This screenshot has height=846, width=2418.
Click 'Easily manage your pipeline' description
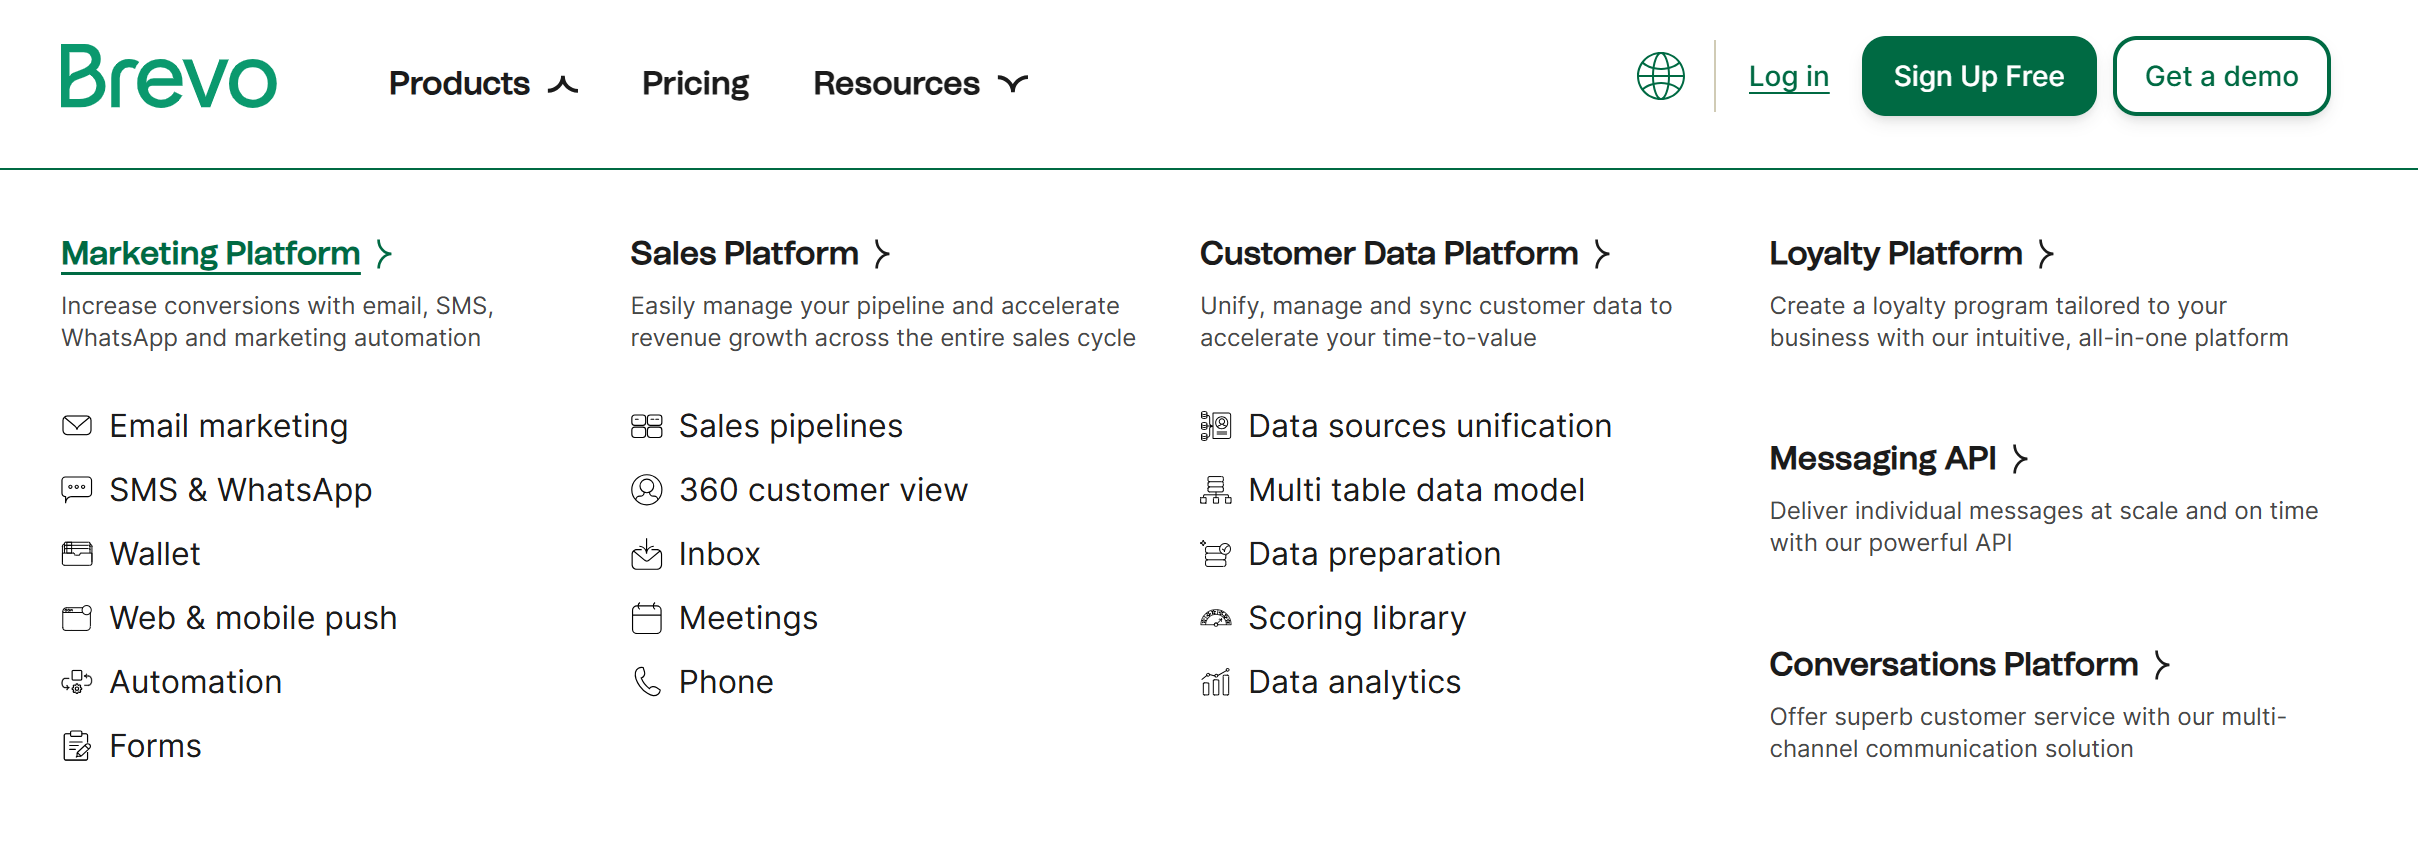point(883,322)
